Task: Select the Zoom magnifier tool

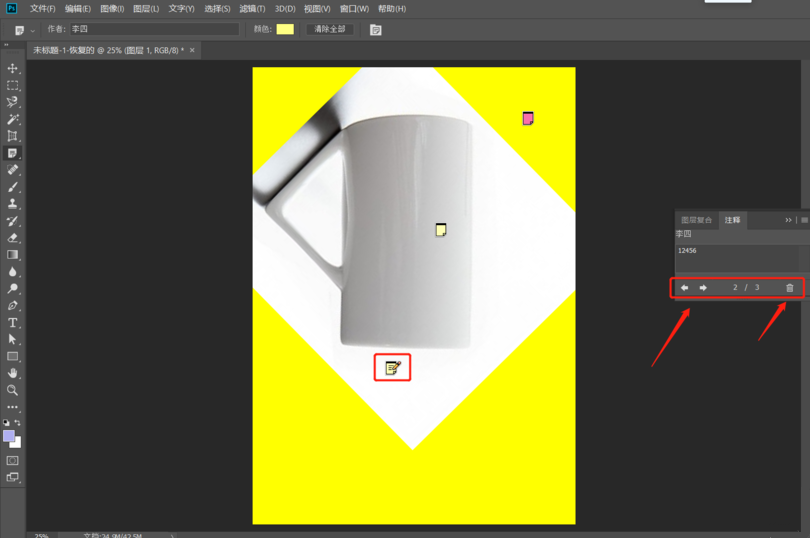Action: [x=13, y=390]
